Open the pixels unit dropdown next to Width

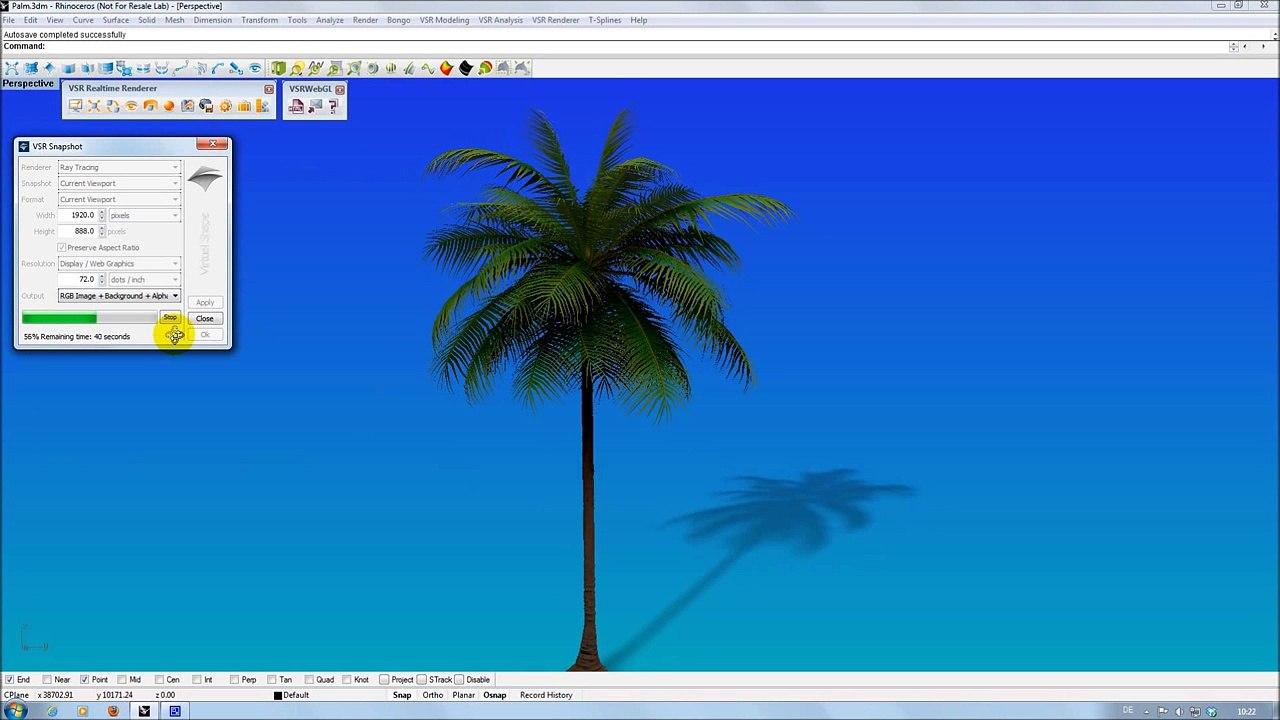click(x=144, y=215)
